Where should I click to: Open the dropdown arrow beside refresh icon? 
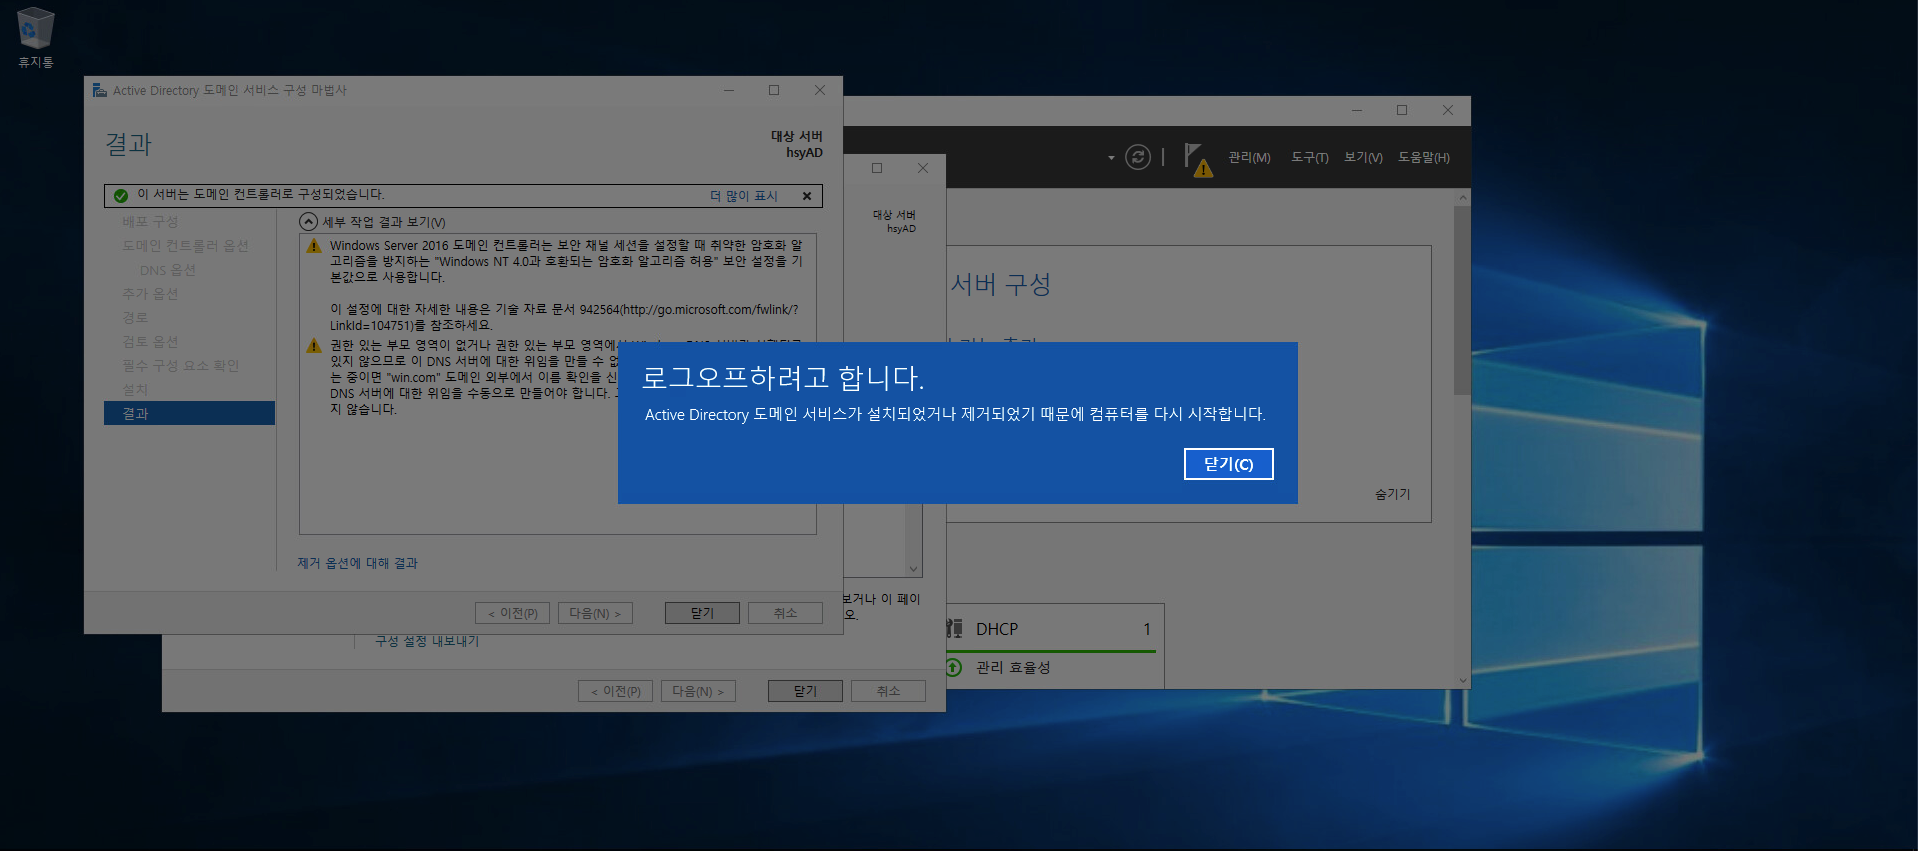pyautogui.click(x=1110, y=158)
